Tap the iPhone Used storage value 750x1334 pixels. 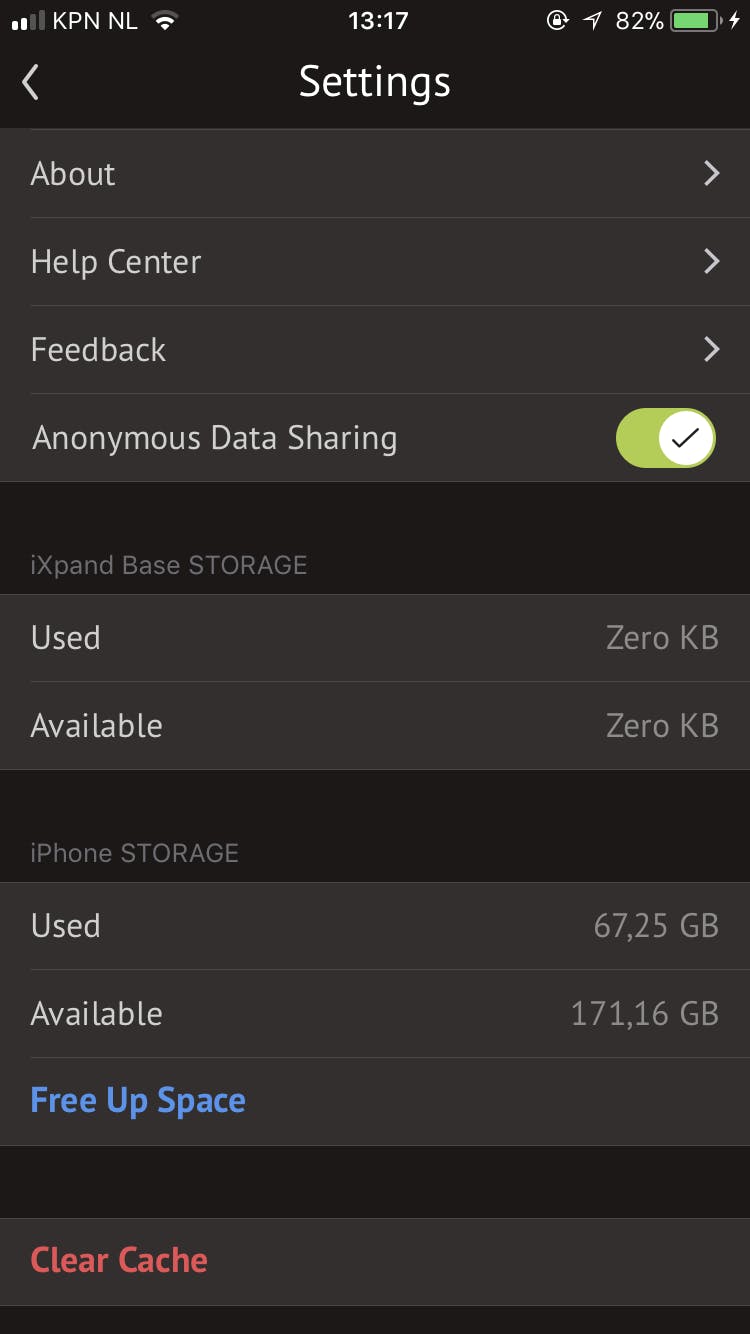pos(656,926)
